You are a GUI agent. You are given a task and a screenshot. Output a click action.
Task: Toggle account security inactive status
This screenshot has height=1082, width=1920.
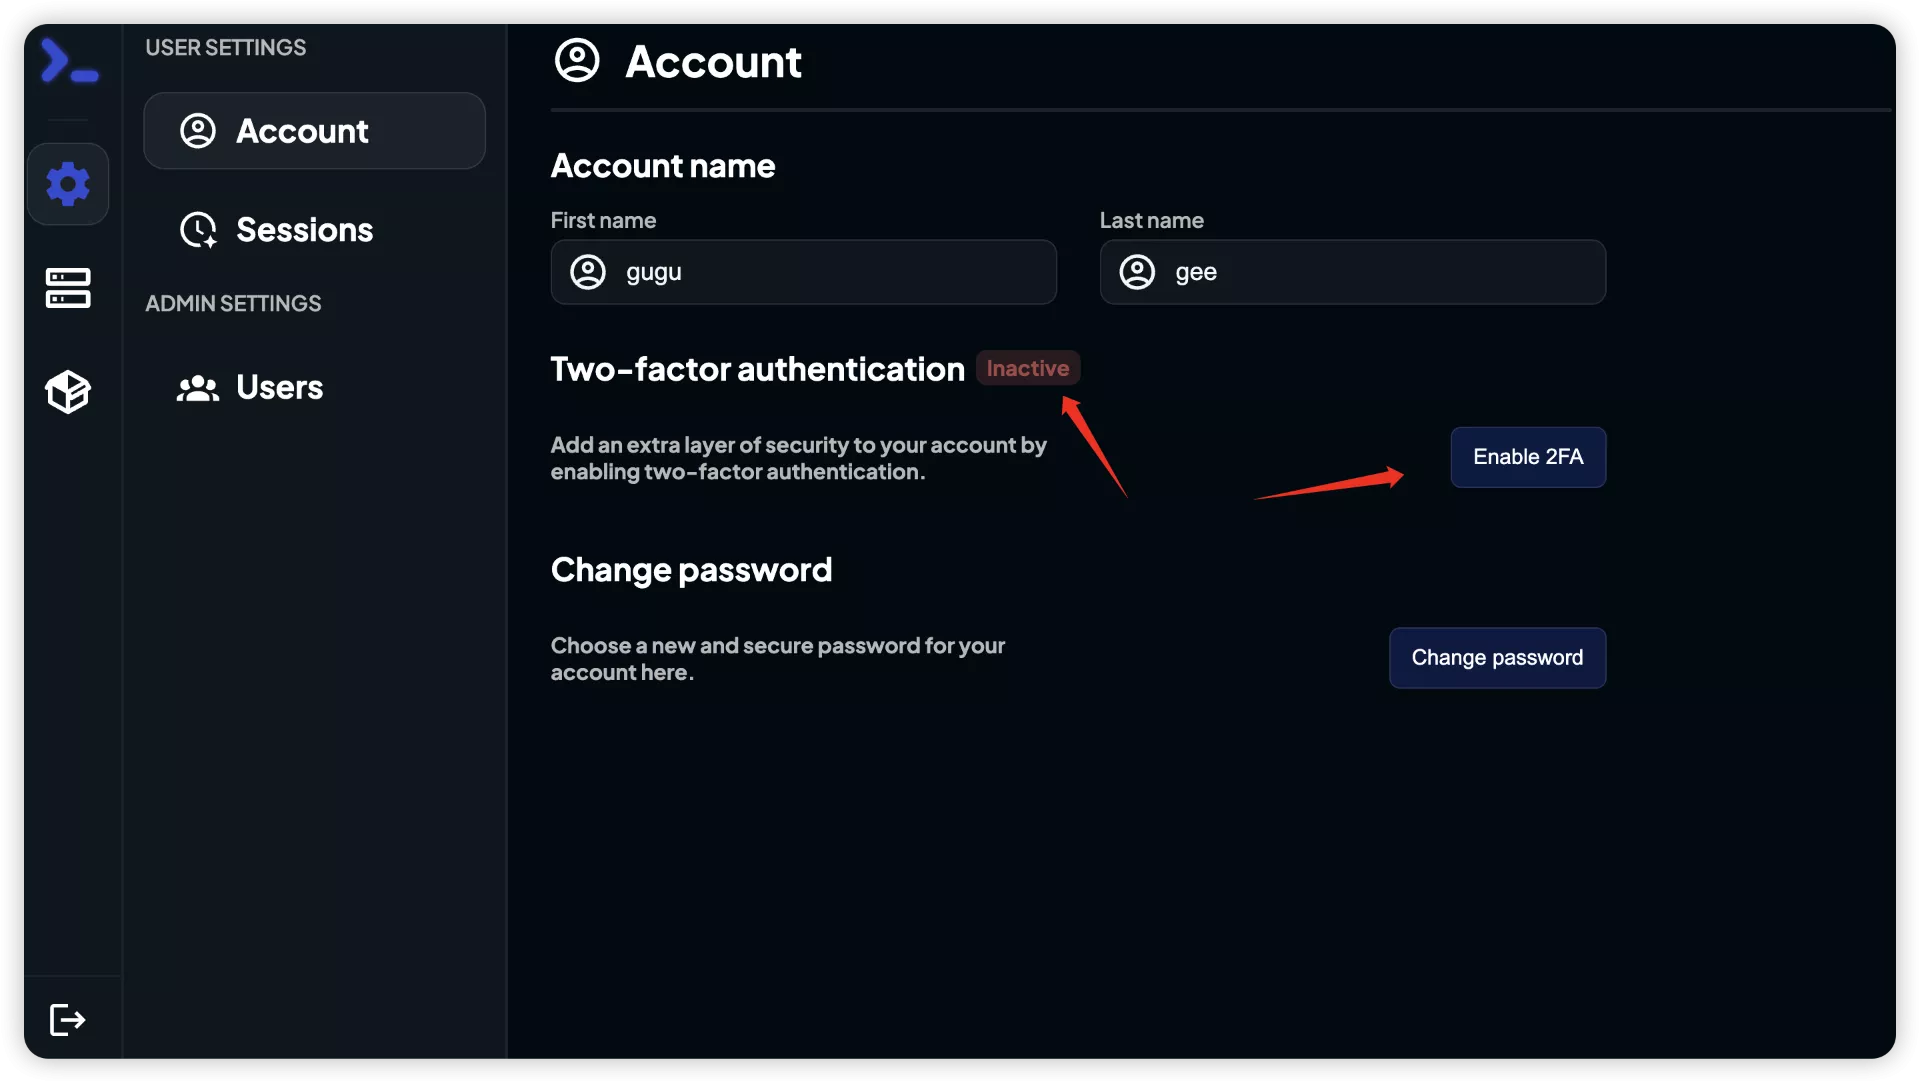click(x=1027, y=368)
